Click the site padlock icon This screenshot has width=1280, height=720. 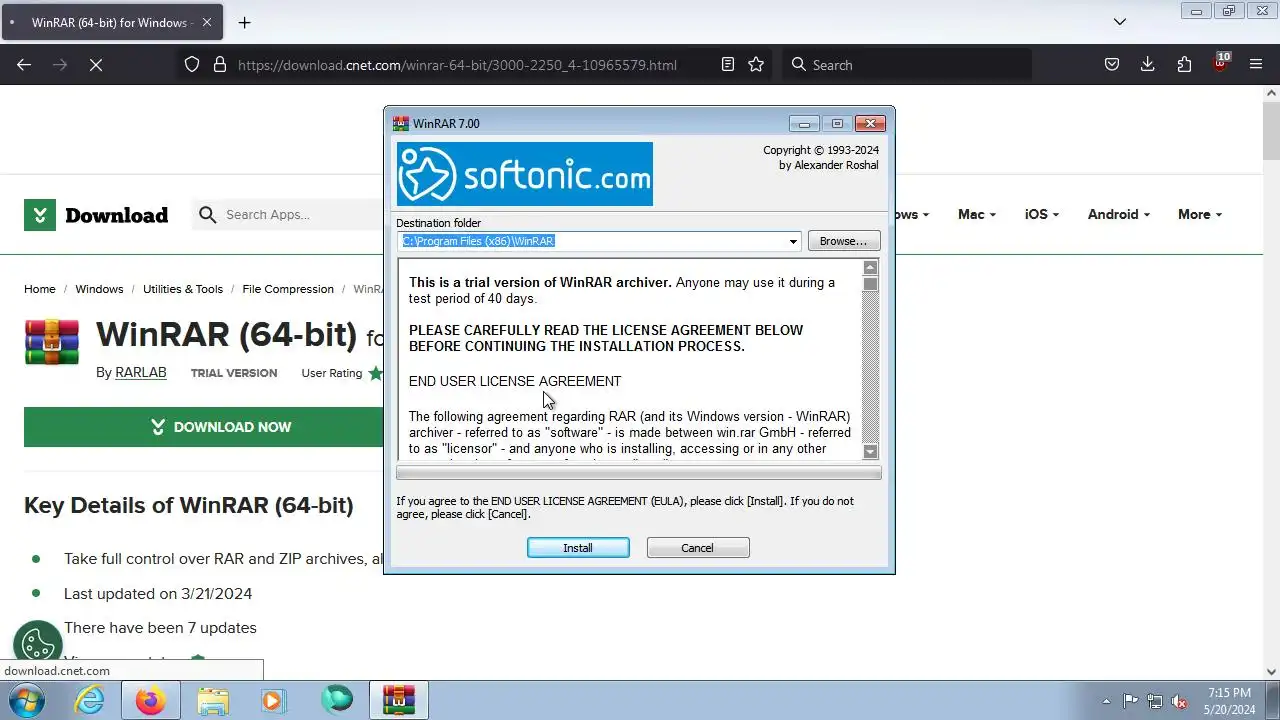pyautogui.click(x=220, y=65)
